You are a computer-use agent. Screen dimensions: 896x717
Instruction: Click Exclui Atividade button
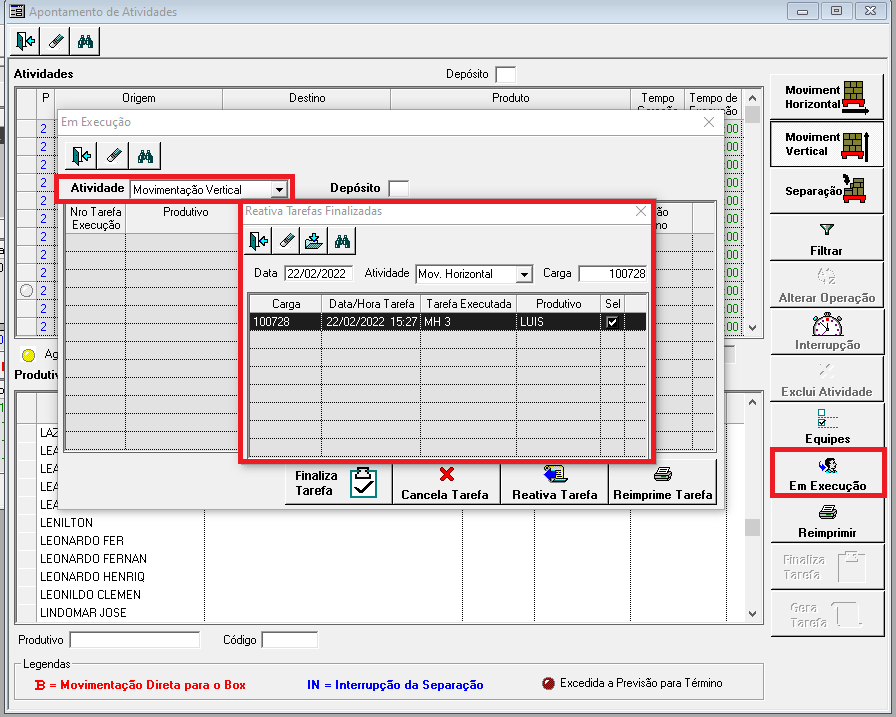pyautogui.click(x=826, y=380)
